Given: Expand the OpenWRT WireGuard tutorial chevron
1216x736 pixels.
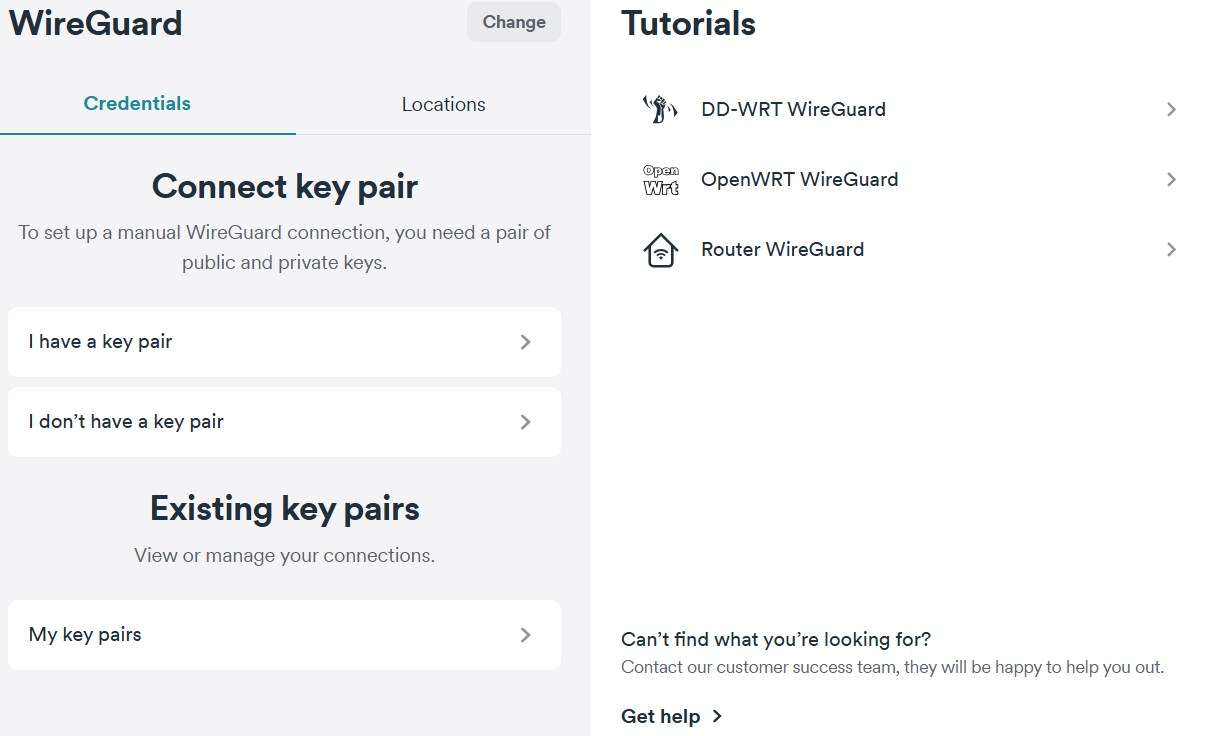Looking at the screenshot, I should 1171,180.
